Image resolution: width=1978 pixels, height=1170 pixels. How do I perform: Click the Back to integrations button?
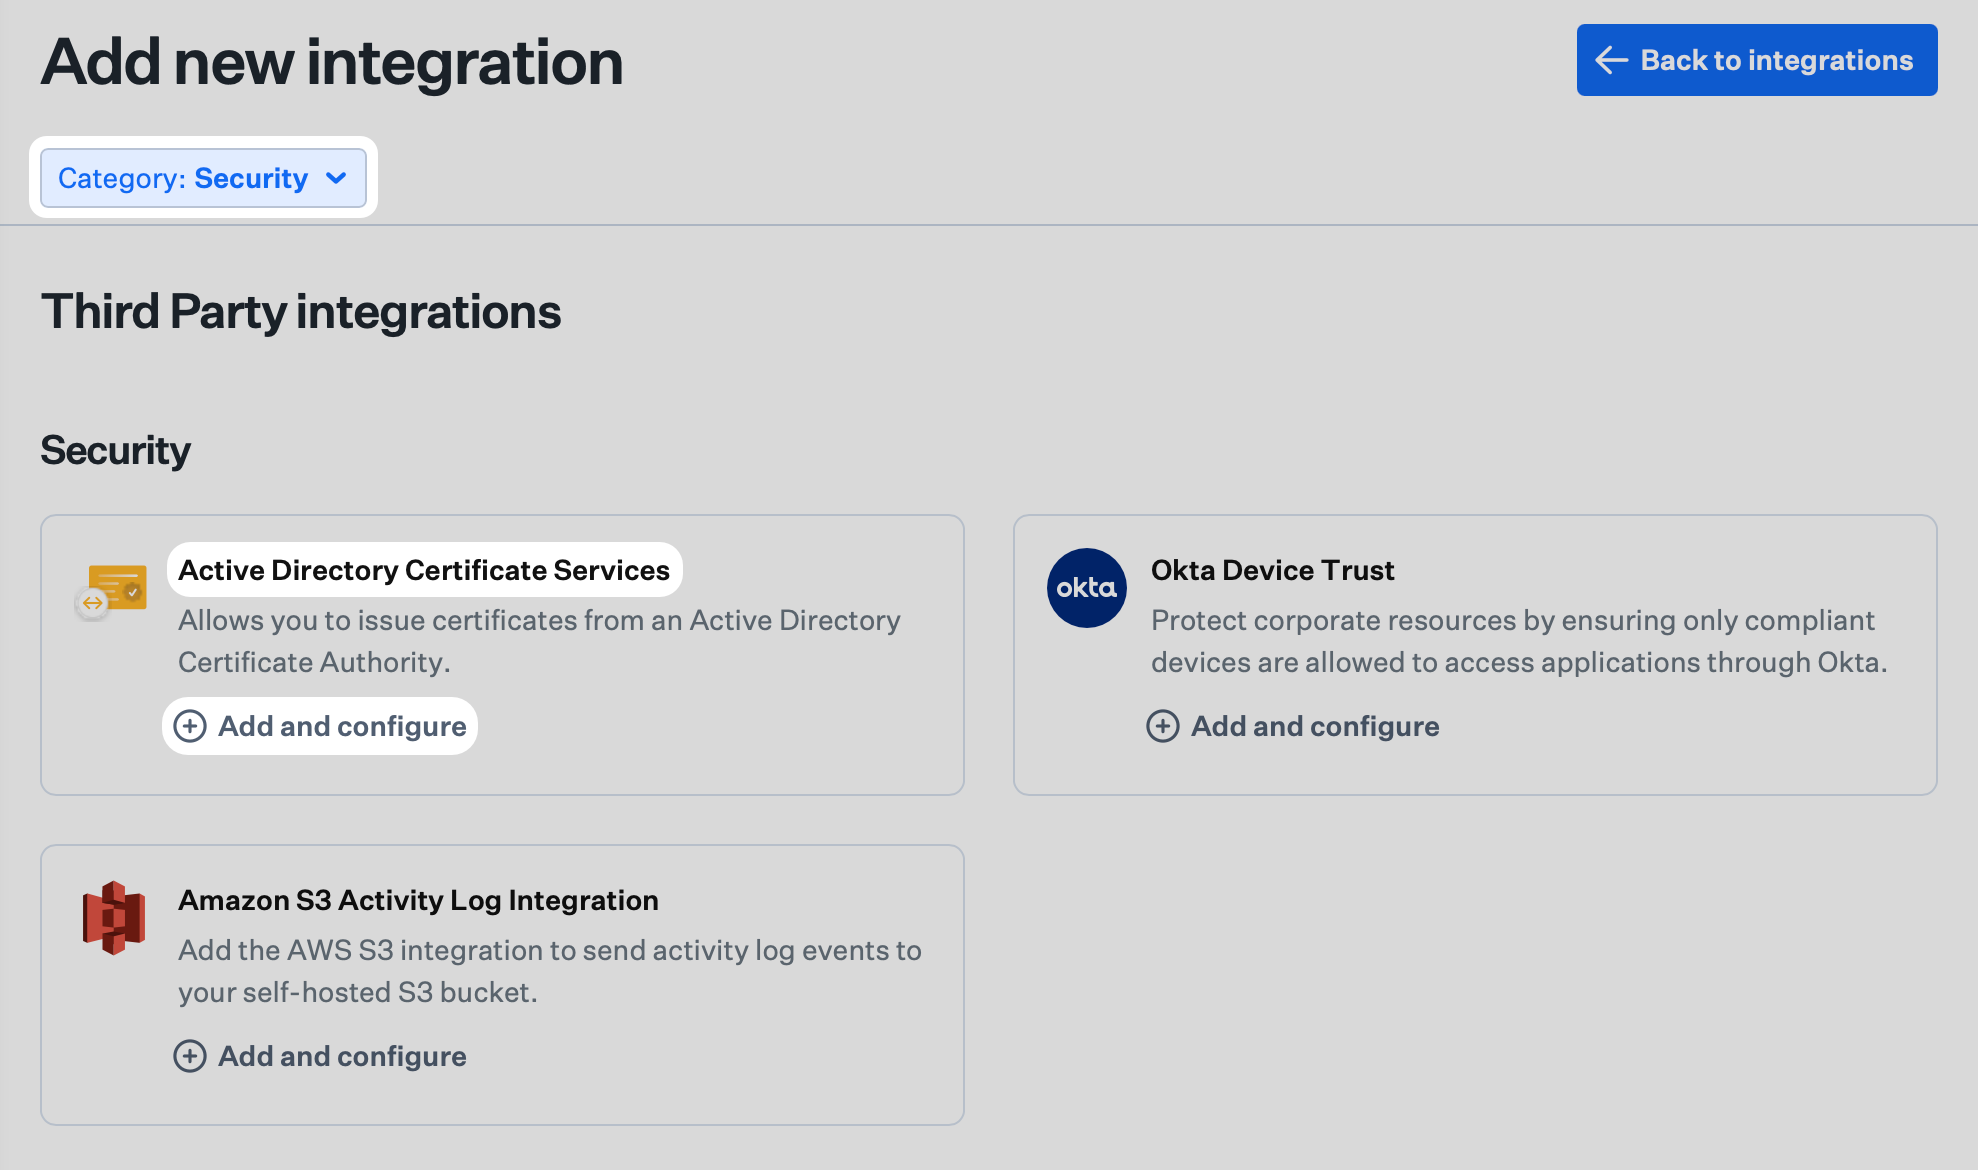pos(1757,60)
